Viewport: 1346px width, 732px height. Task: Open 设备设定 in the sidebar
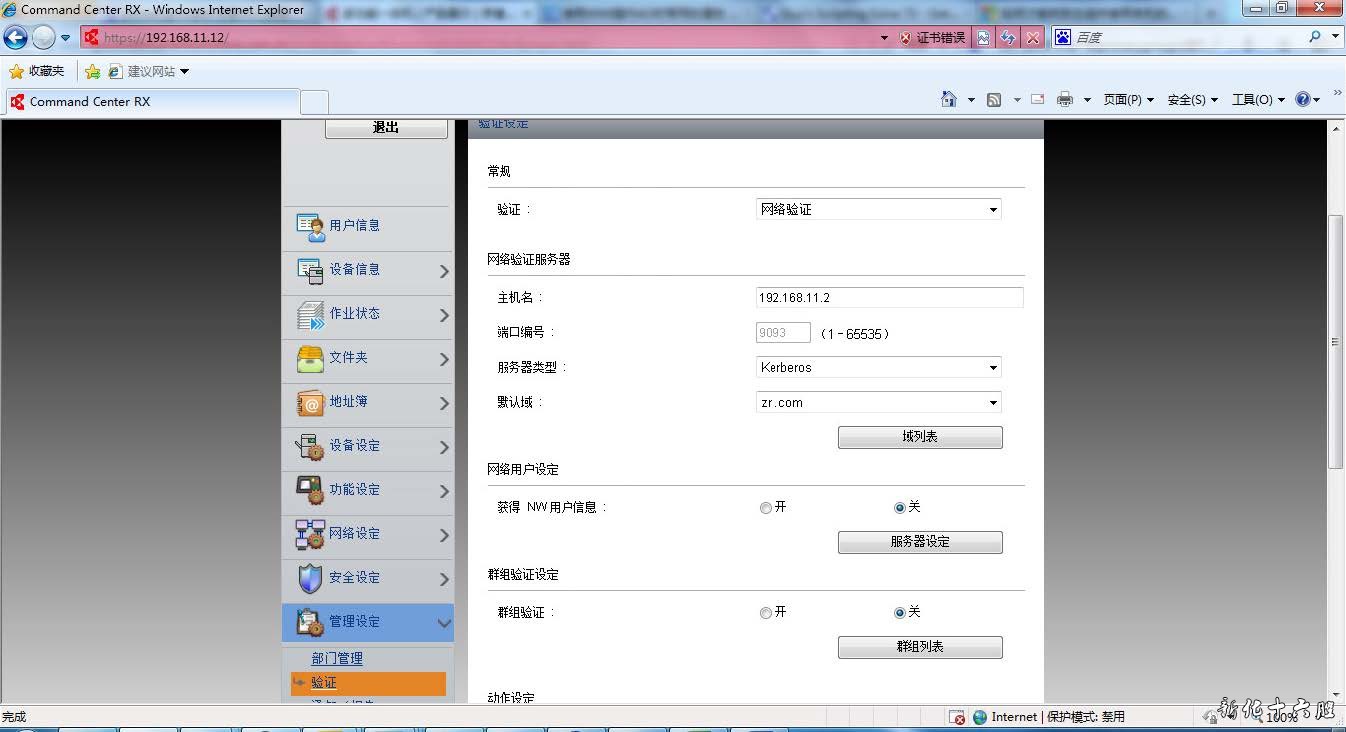[367, 446]
